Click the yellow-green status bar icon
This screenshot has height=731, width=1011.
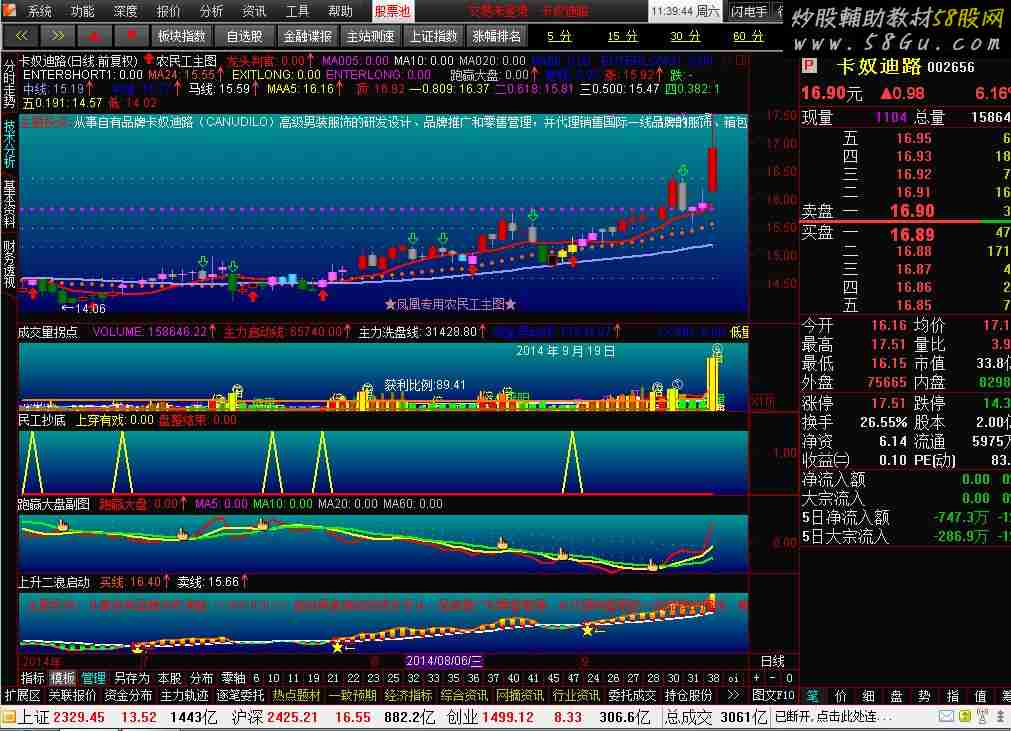click(965, 716)
